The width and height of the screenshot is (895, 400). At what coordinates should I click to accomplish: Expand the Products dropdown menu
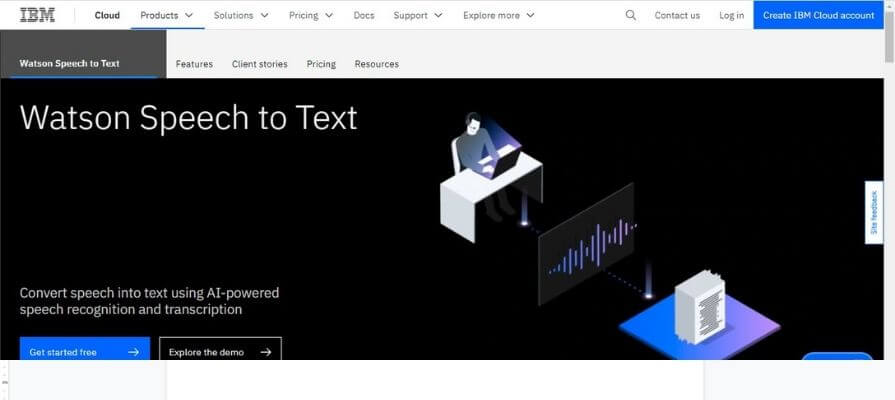166,15
